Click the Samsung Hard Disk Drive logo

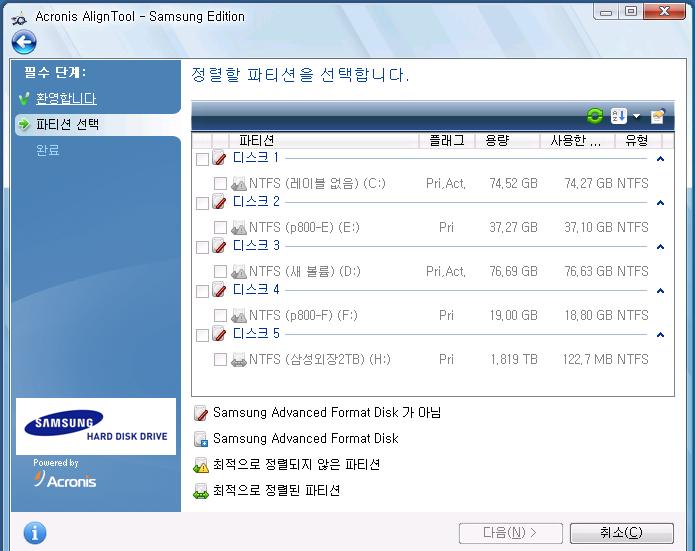pos(96,427)
